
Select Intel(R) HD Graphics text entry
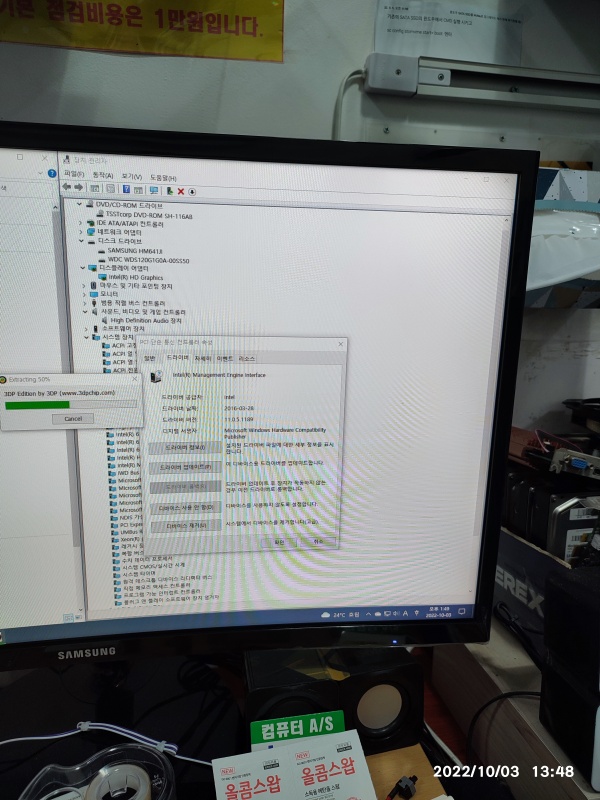136,278
